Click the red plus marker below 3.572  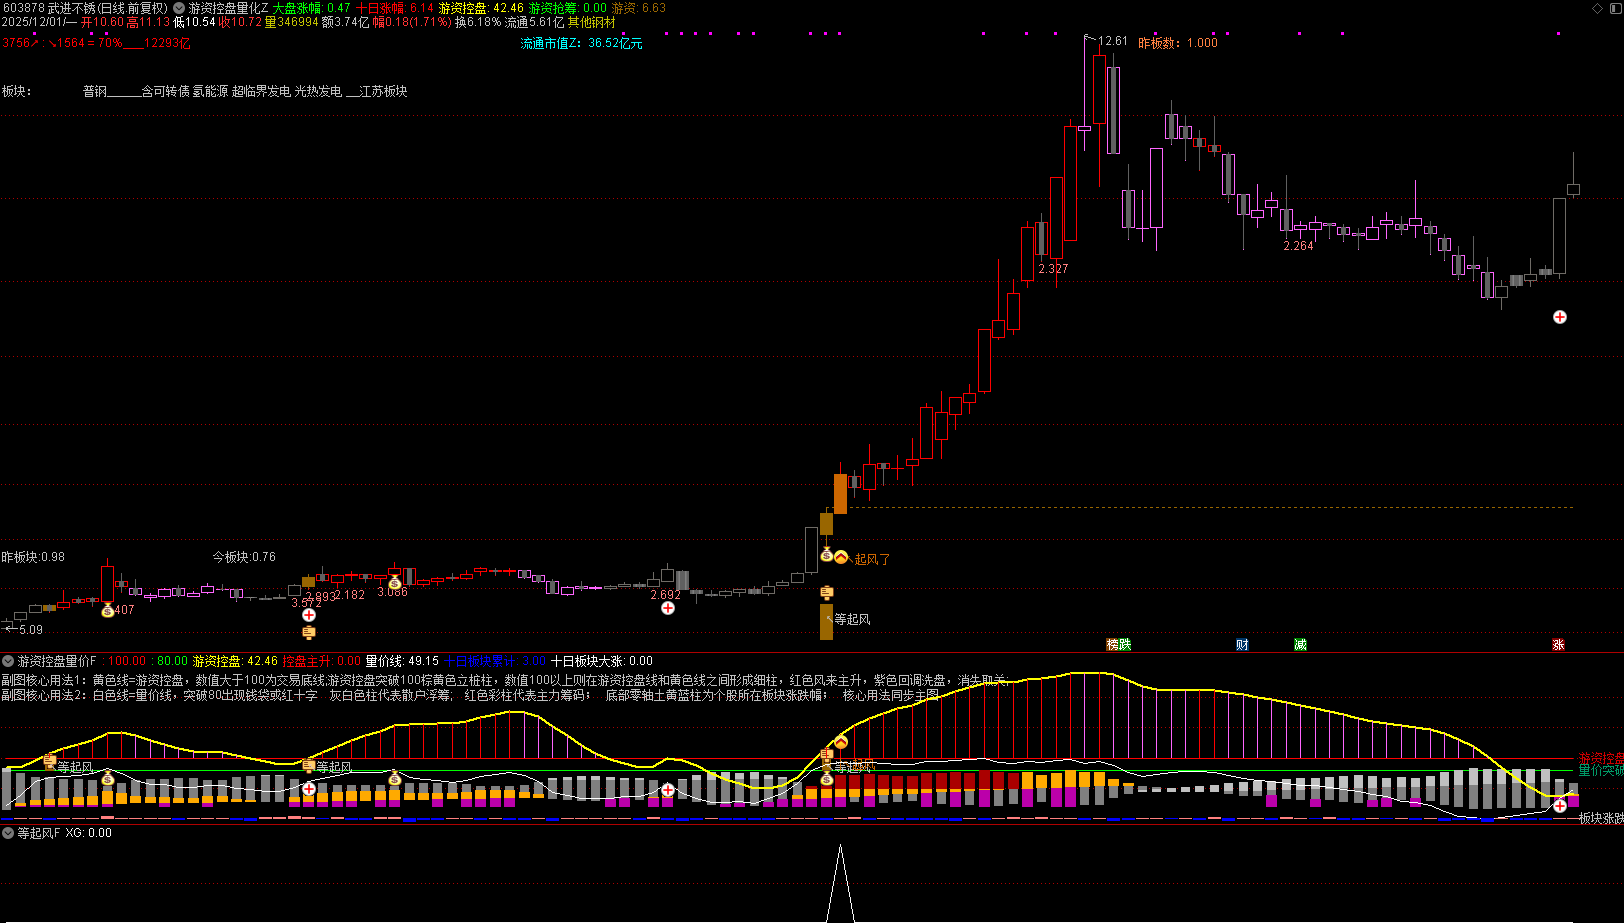click(x=309, y=615)
